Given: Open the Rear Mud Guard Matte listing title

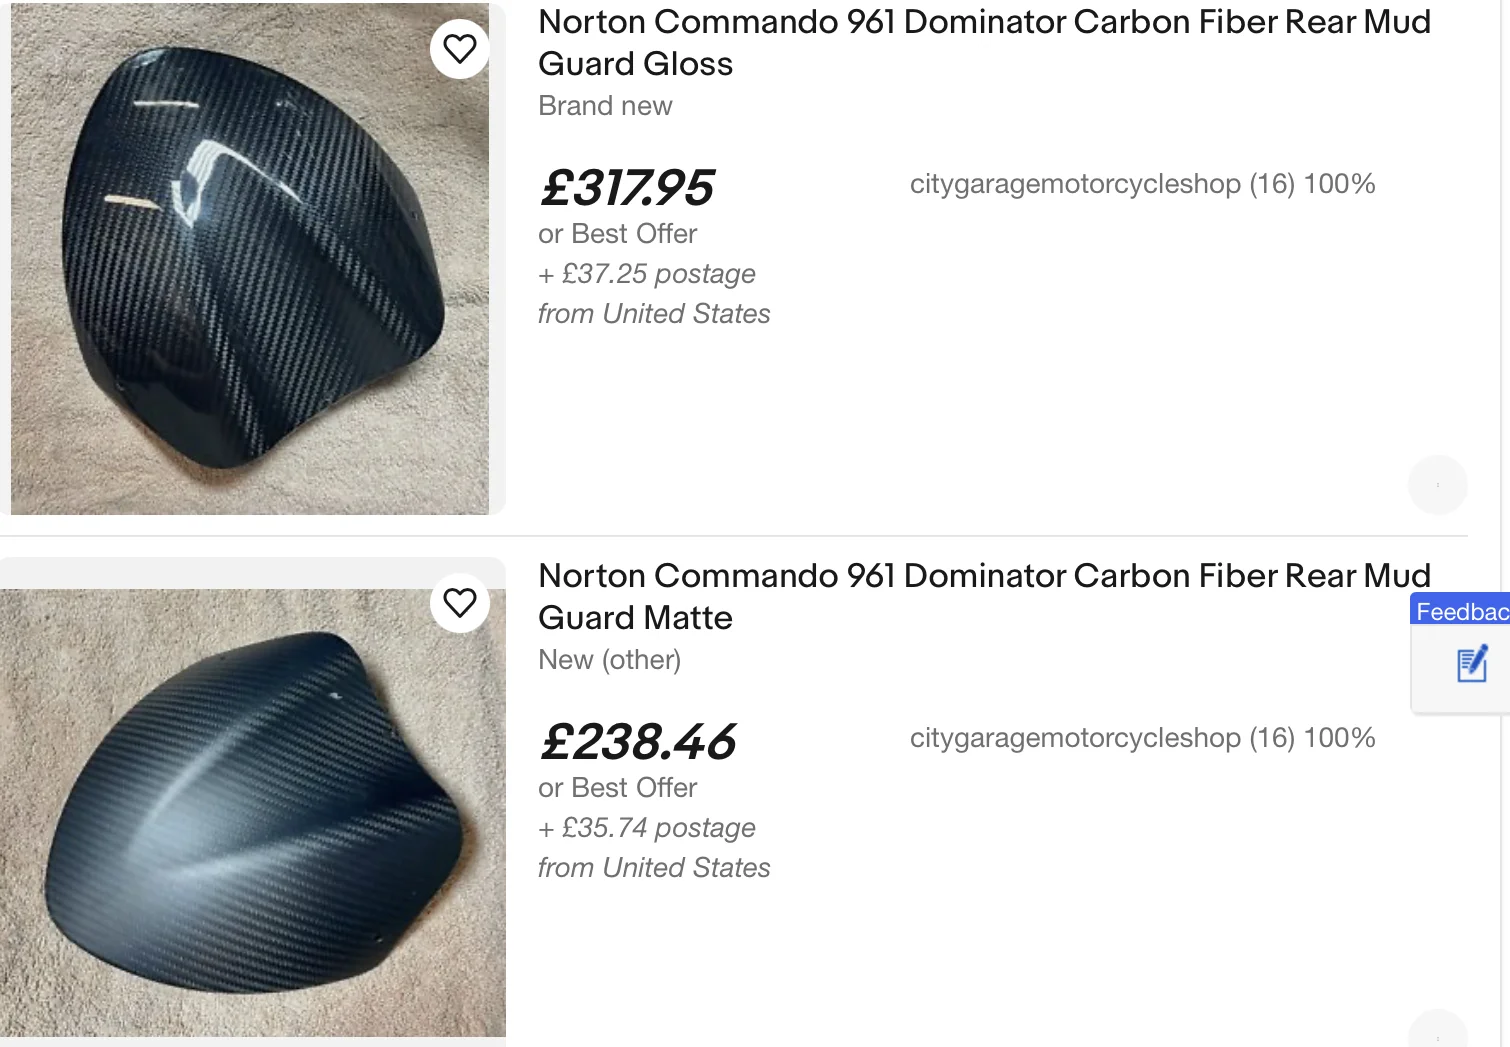Looking at the screenshot, I should [984, 596].
